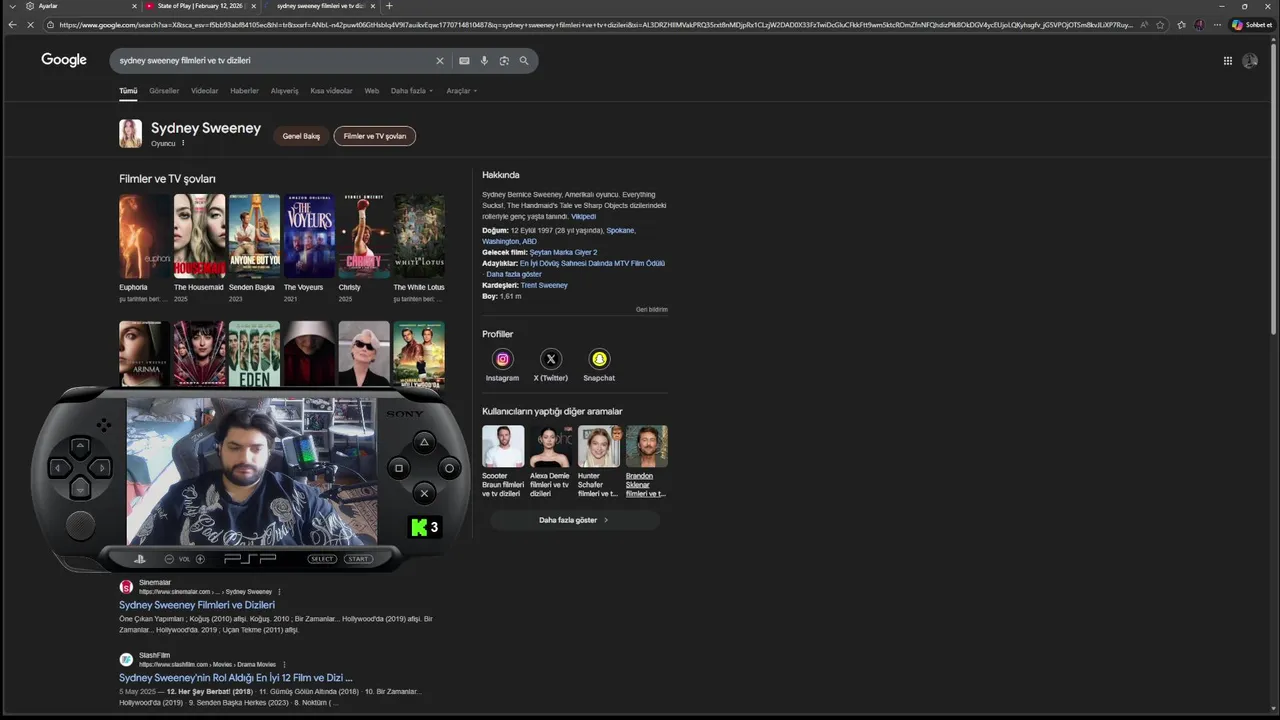Open the on-screen keyboard in search box
This screenshot has height=720, width=1280.
click(x=464, y=61)
